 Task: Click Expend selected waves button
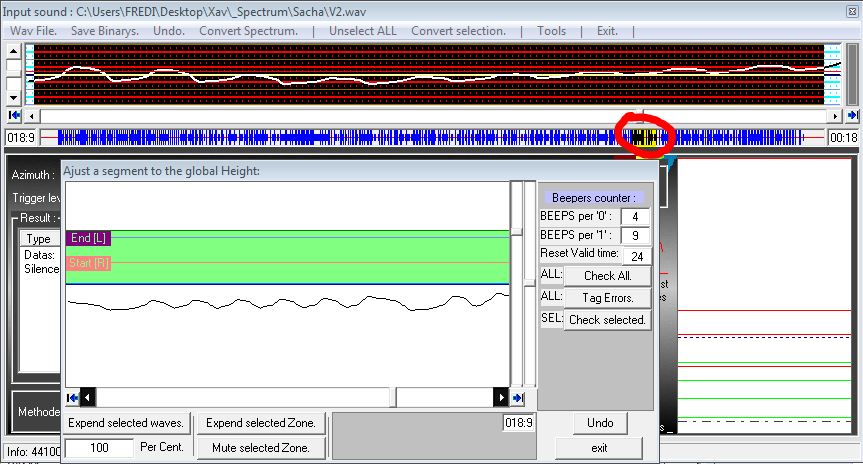126,423
